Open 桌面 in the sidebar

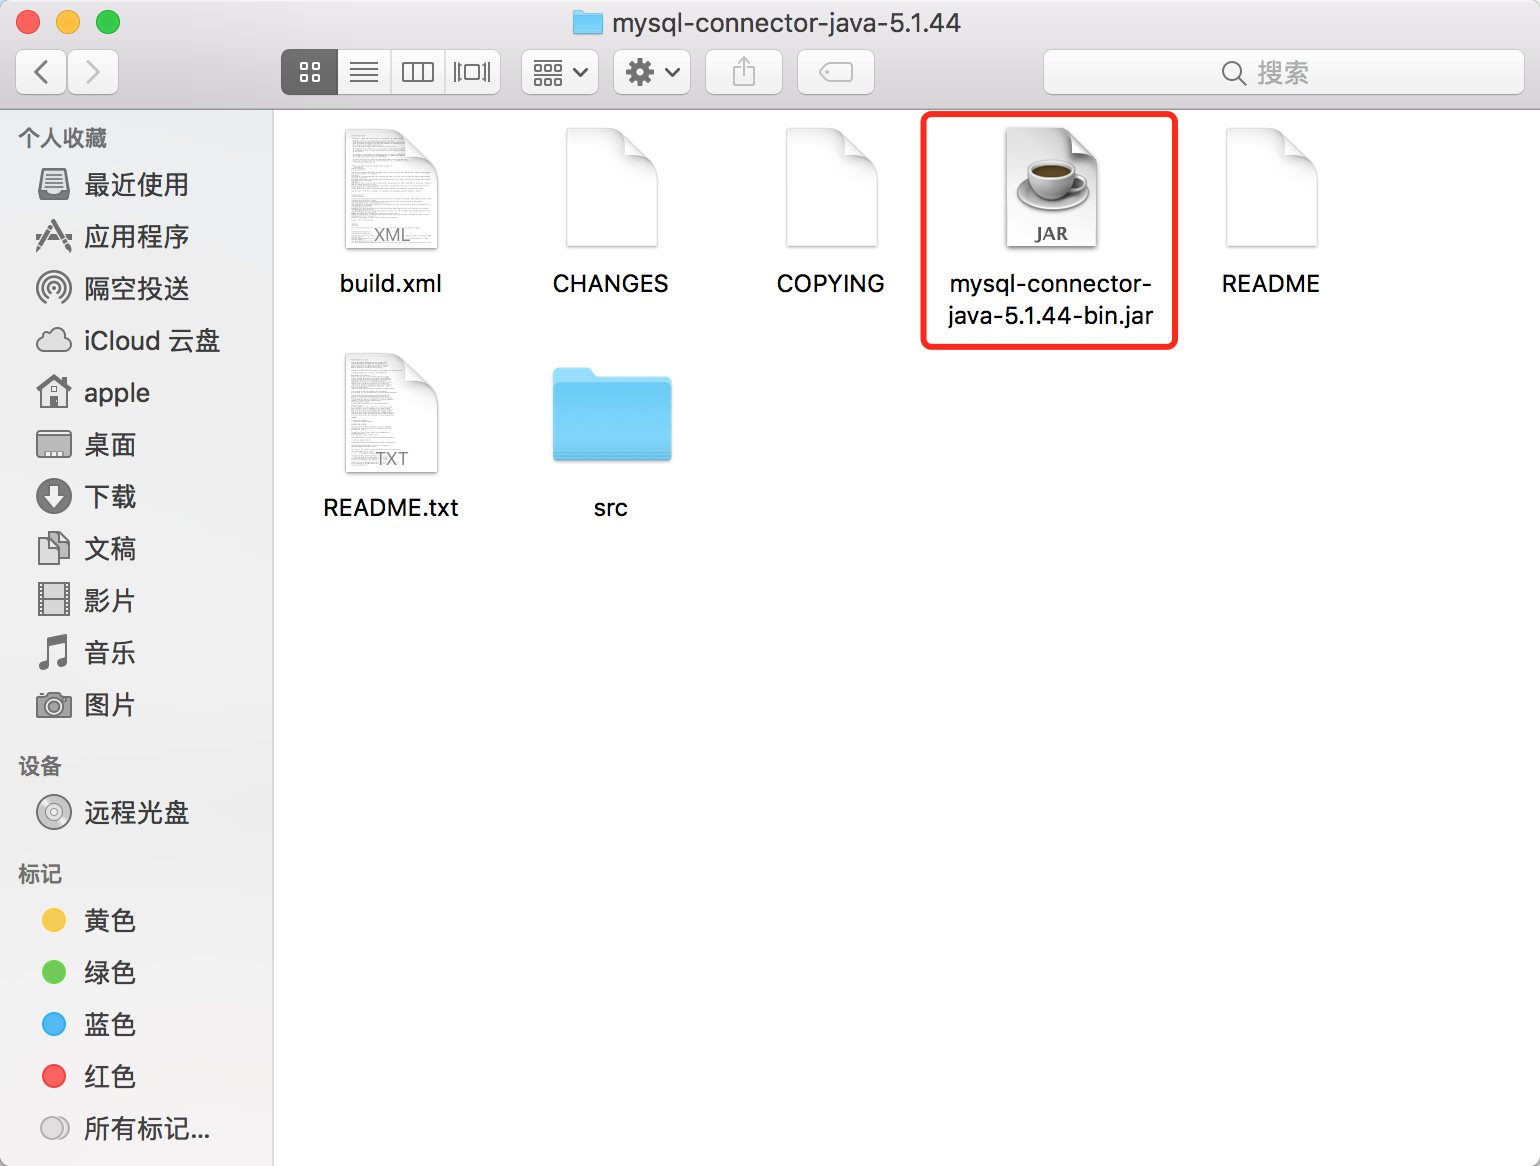click(x=136, y=445)
